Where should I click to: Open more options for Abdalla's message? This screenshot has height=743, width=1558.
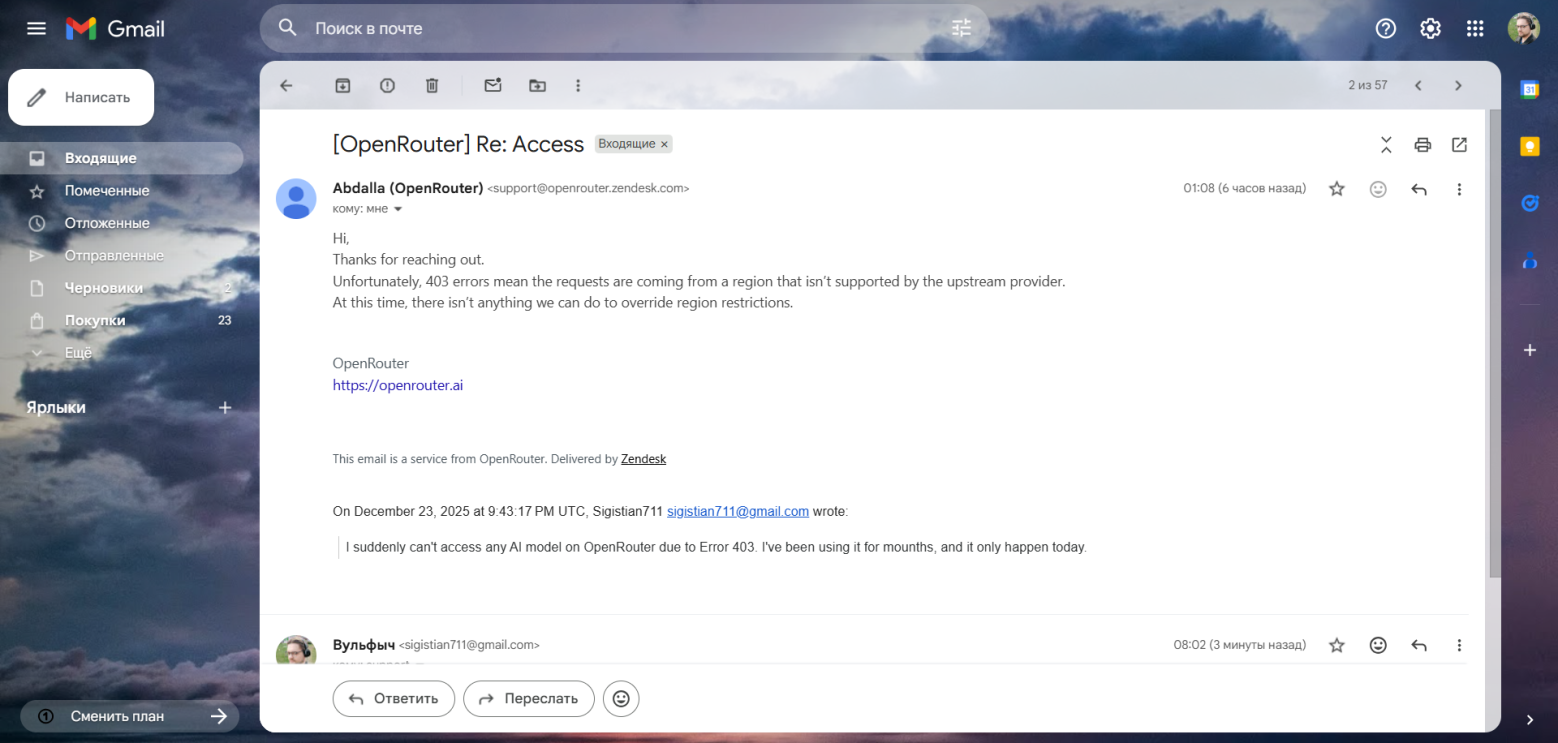coord(1459,189)
